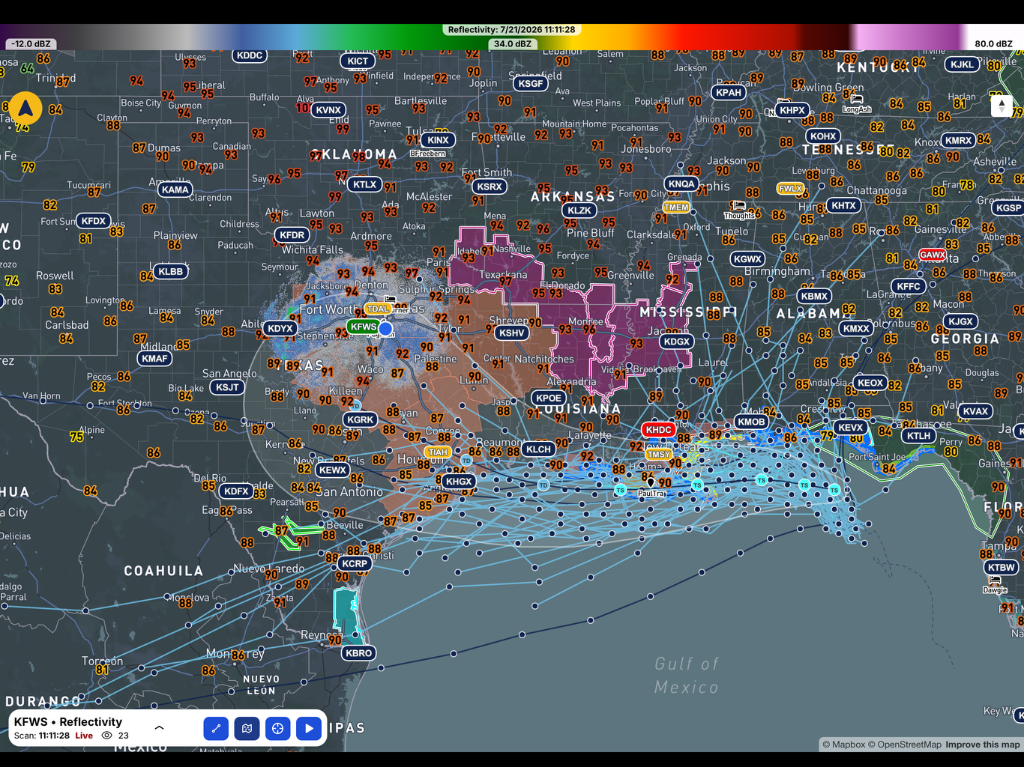Switch to KEWX radar site
The image size is (1024, 767).
(332, 470)
